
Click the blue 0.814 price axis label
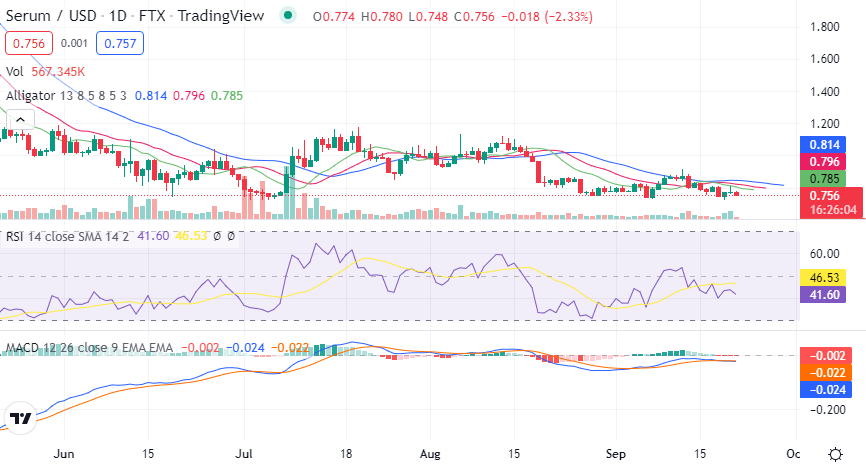(x=823, y=145)
